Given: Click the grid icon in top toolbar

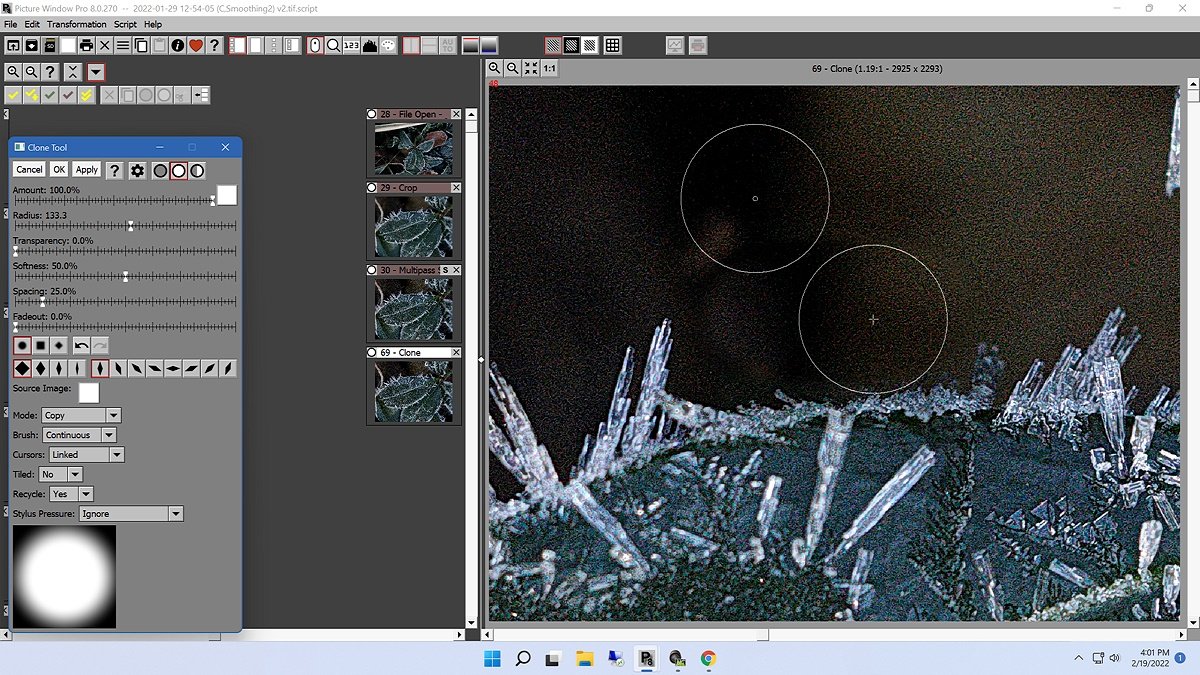Looking at the screenshot, I should coord(612,45).
